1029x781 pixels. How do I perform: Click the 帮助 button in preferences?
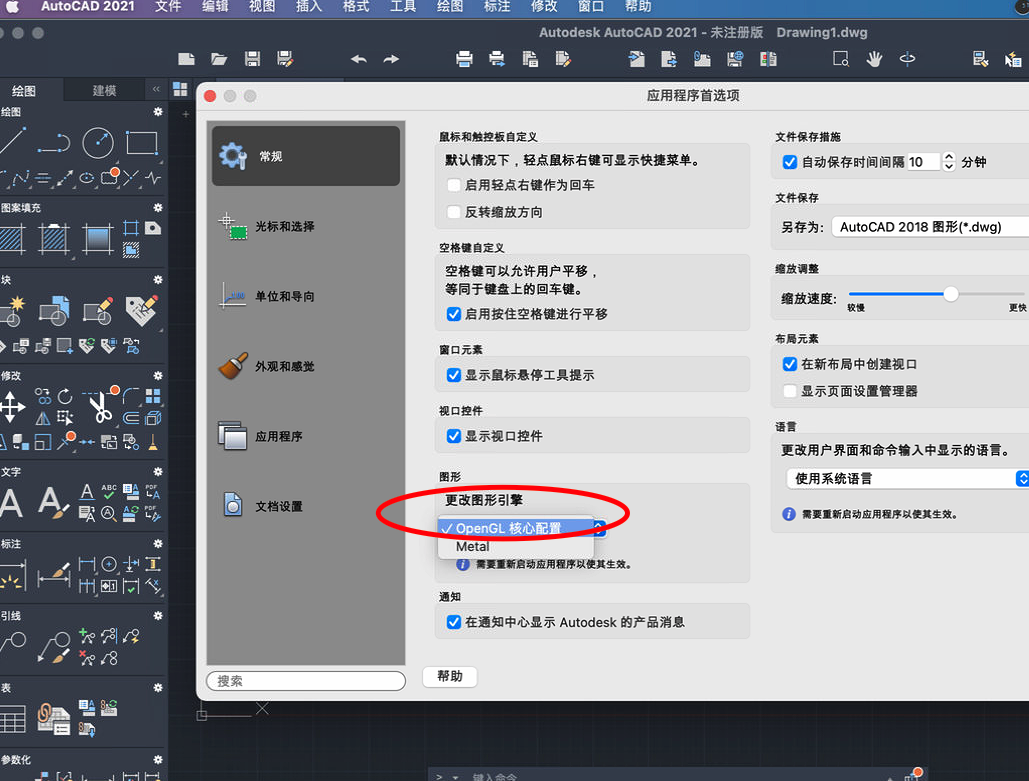pos(450,676)
